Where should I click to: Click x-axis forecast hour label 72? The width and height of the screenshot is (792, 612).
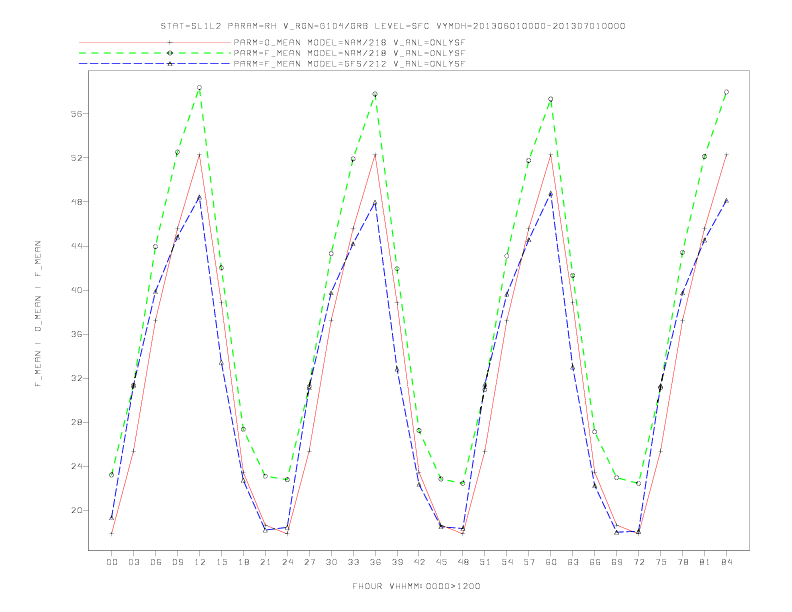tap(639, 562)
